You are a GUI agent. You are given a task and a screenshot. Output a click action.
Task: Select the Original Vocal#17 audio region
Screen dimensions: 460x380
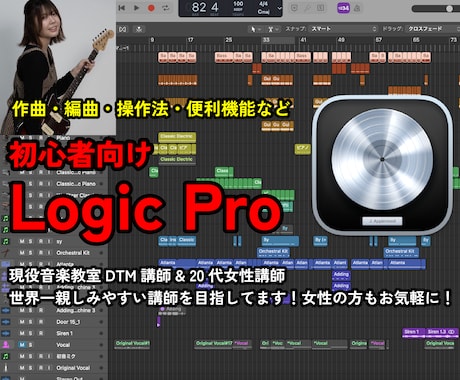coord(214,344)
